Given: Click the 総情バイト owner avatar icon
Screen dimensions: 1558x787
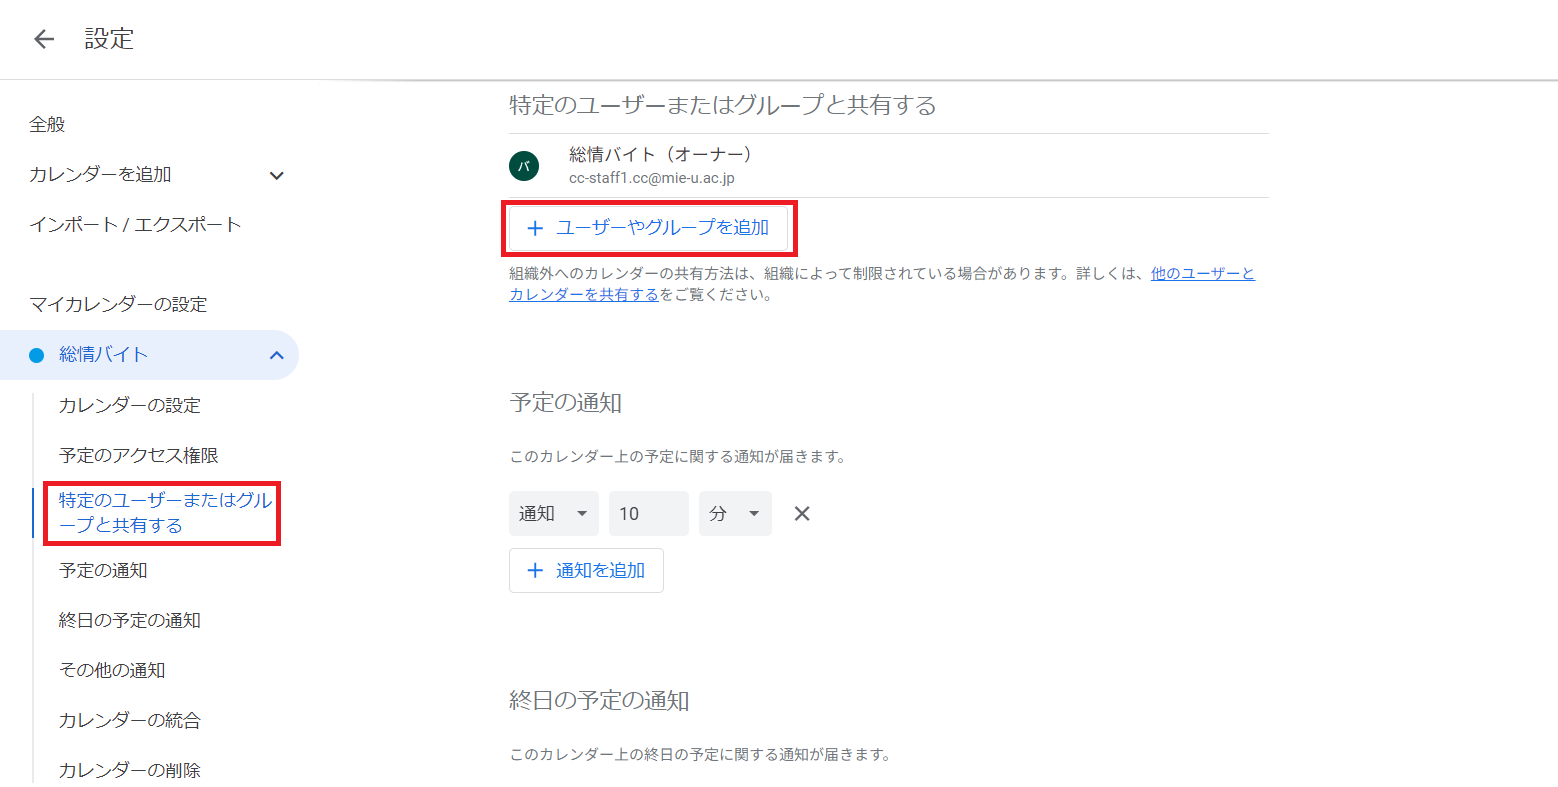Looking at the screenshot, I should (524, 166).
